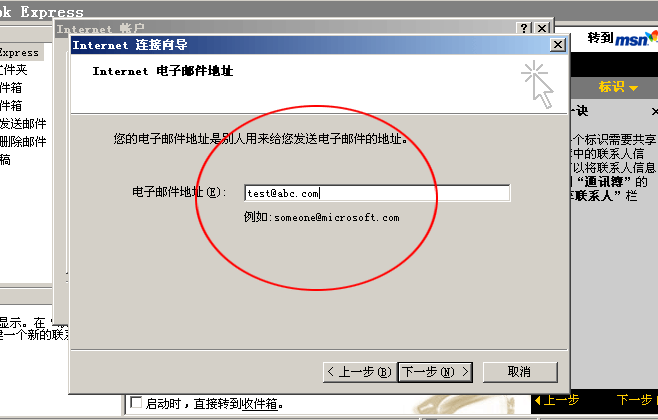Close the Internet 连接向导 dialog
The width and height of the screenshot is (658, 420).
[558, 44]
